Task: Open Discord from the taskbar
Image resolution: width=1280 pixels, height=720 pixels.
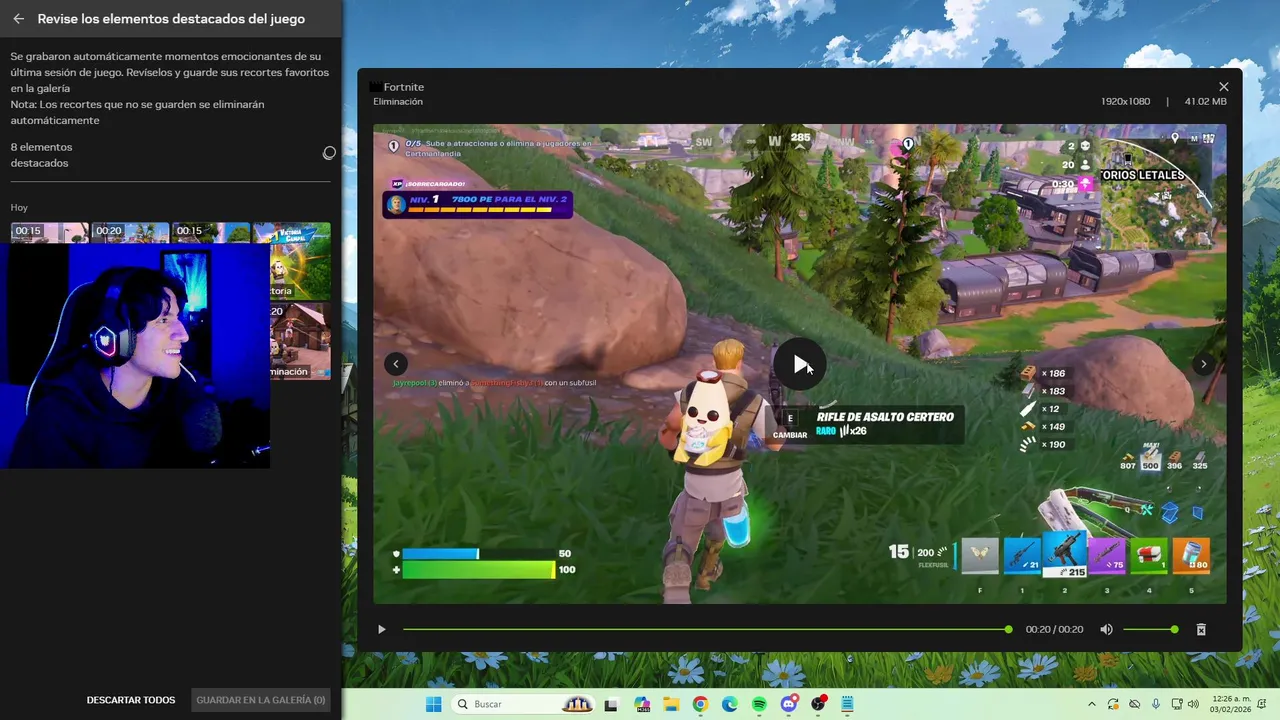Action: [x=789, y=704]
